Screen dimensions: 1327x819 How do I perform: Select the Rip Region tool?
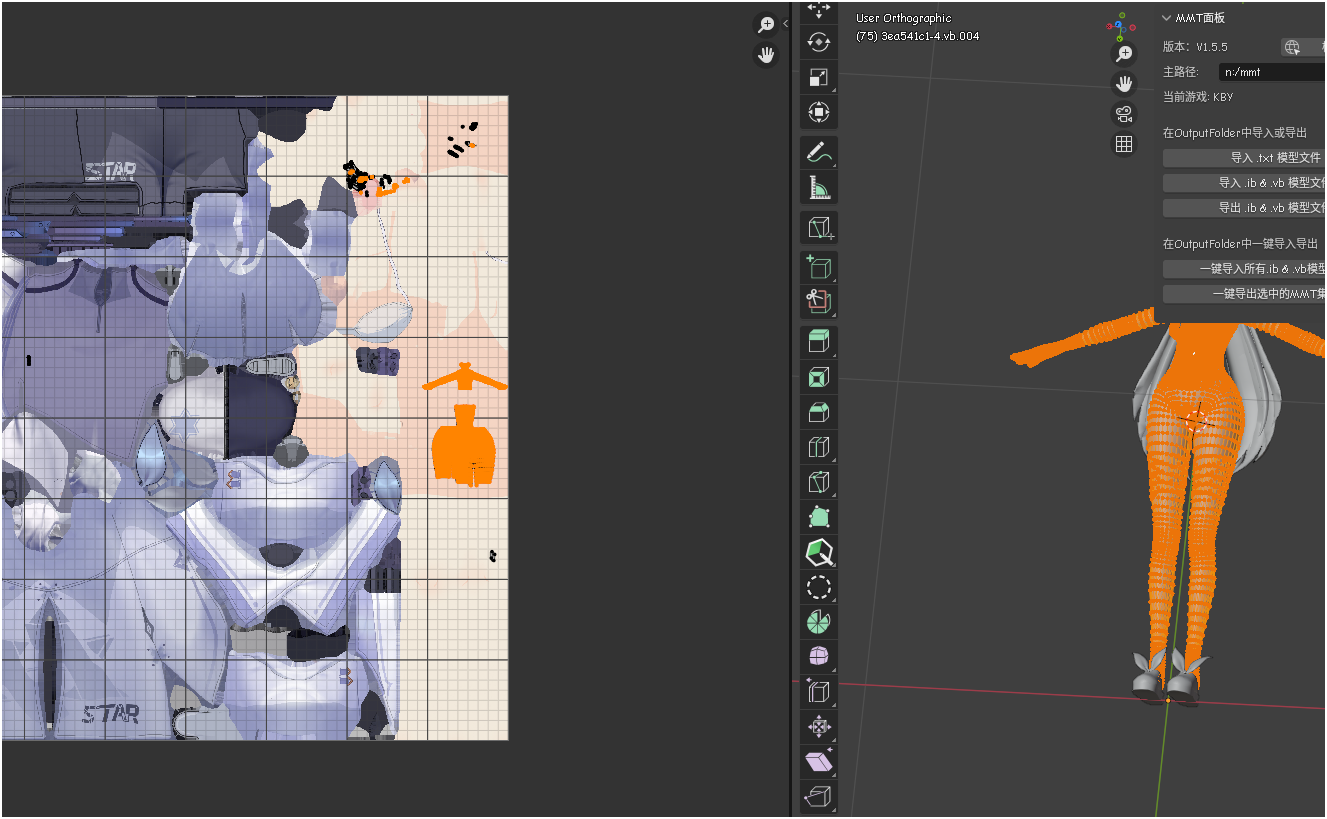click(819, 796)
